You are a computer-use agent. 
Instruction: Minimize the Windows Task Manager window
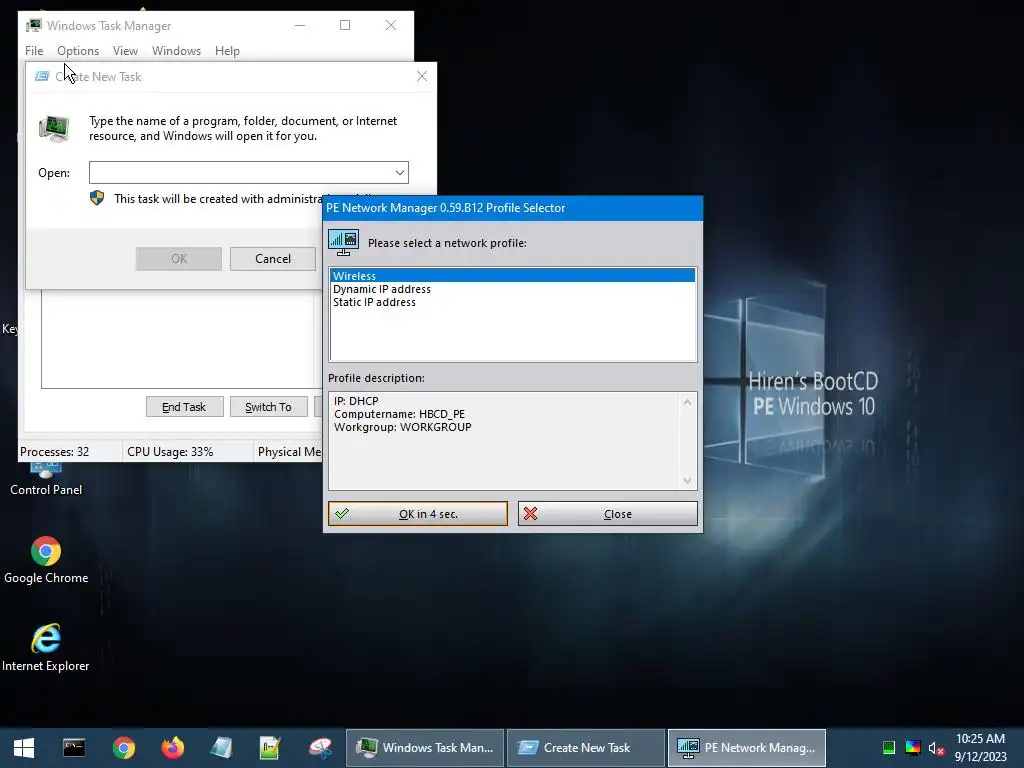click(x=300, y=25)
